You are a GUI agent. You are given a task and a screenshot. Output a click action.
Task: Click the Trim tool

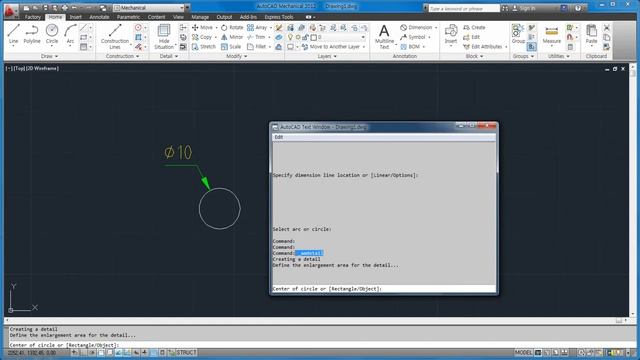(256, 37)
